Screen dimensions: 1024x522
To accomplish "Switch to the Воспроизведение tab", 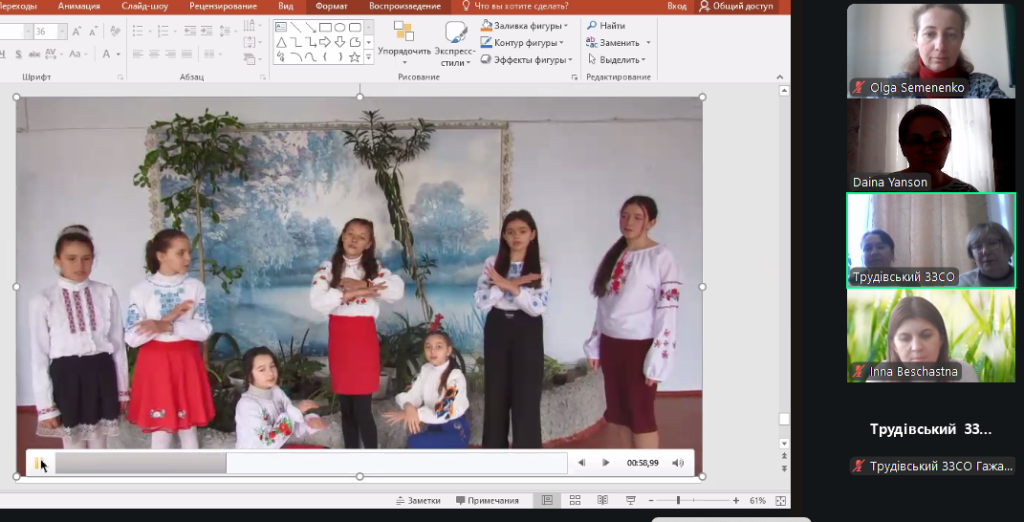I will coord(404,6).
